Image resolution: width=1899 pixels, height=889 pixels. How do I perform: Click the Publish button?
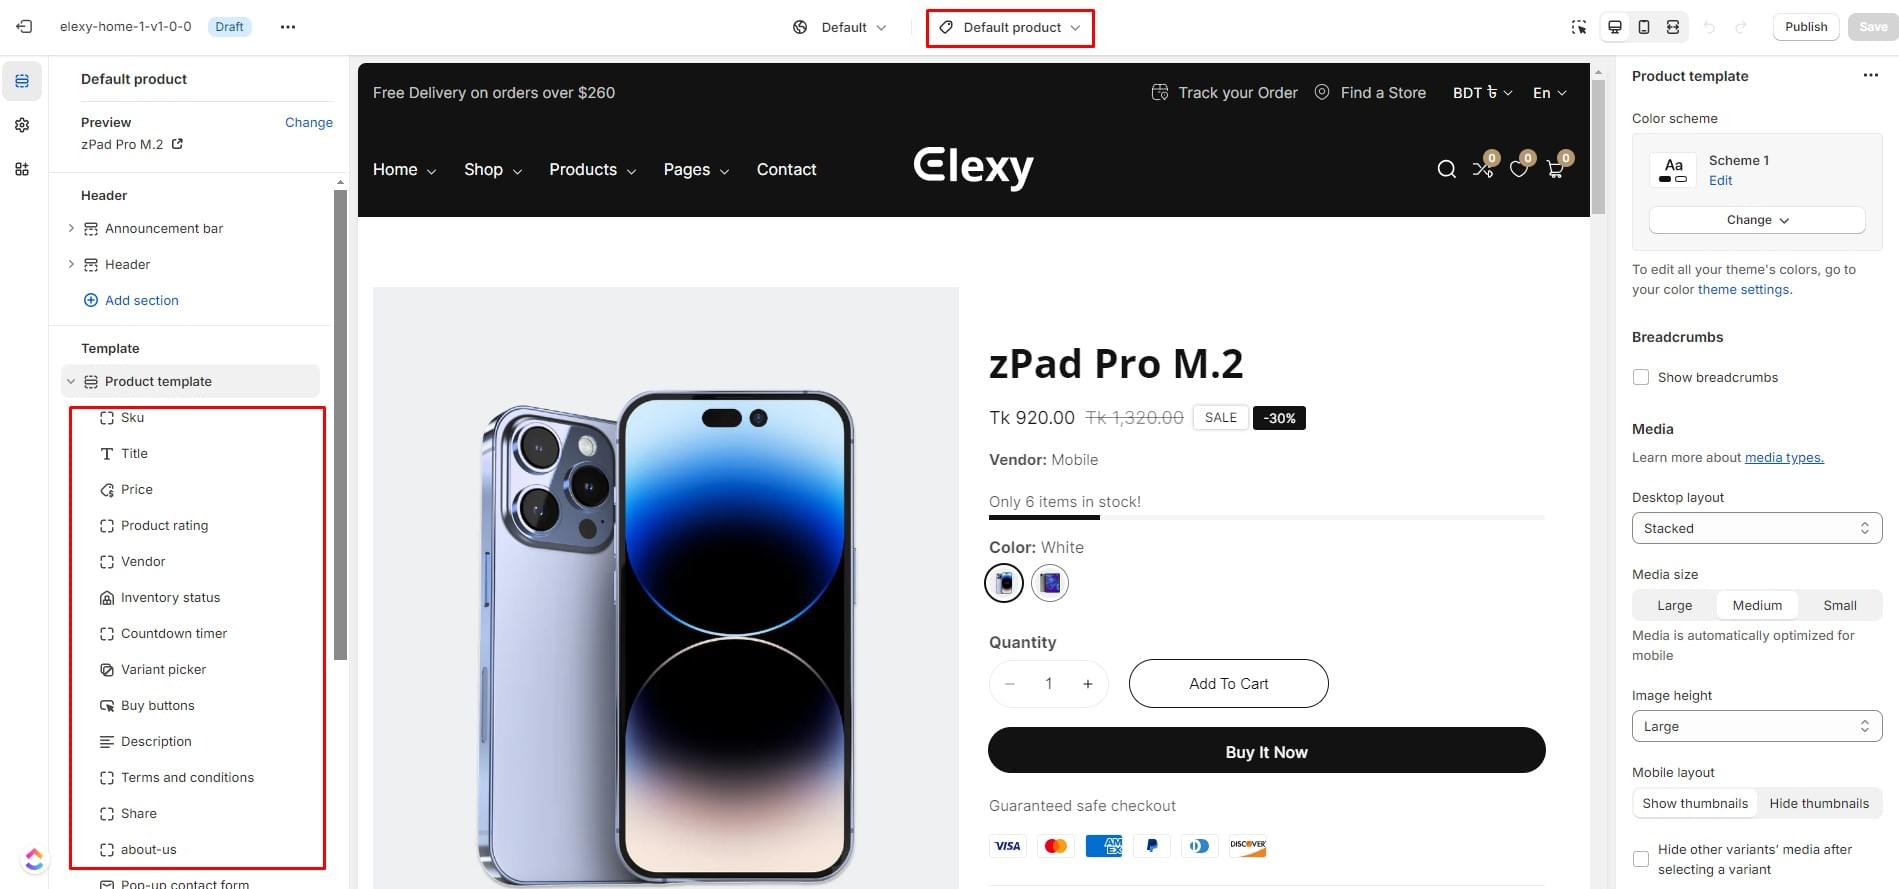pyautogui.click(x=1805, y=27)
